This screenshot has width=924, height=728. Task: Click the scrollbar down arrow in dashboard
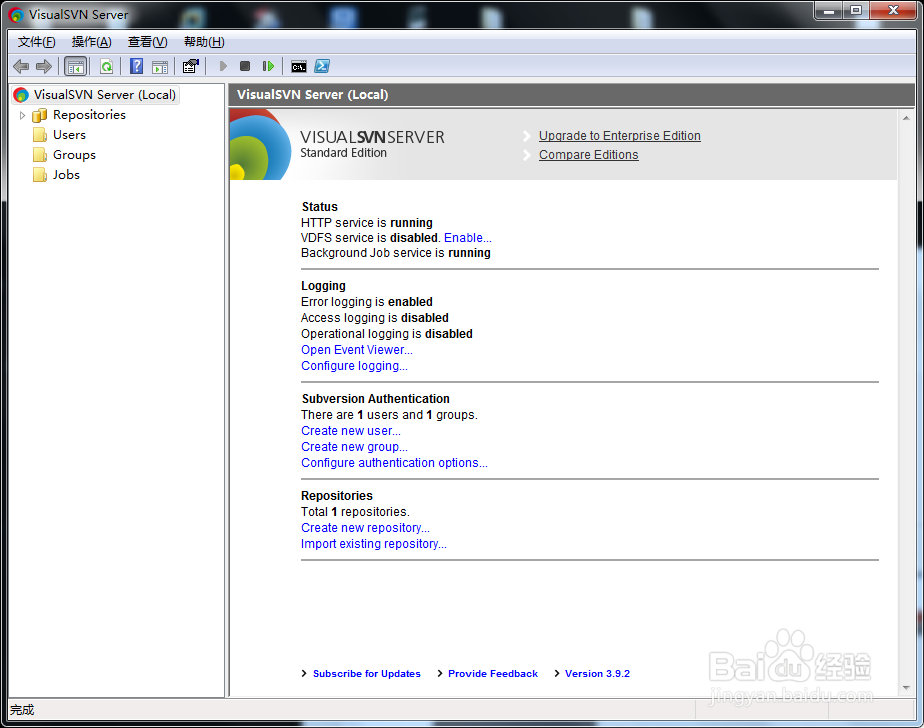[x=906, y=688]
